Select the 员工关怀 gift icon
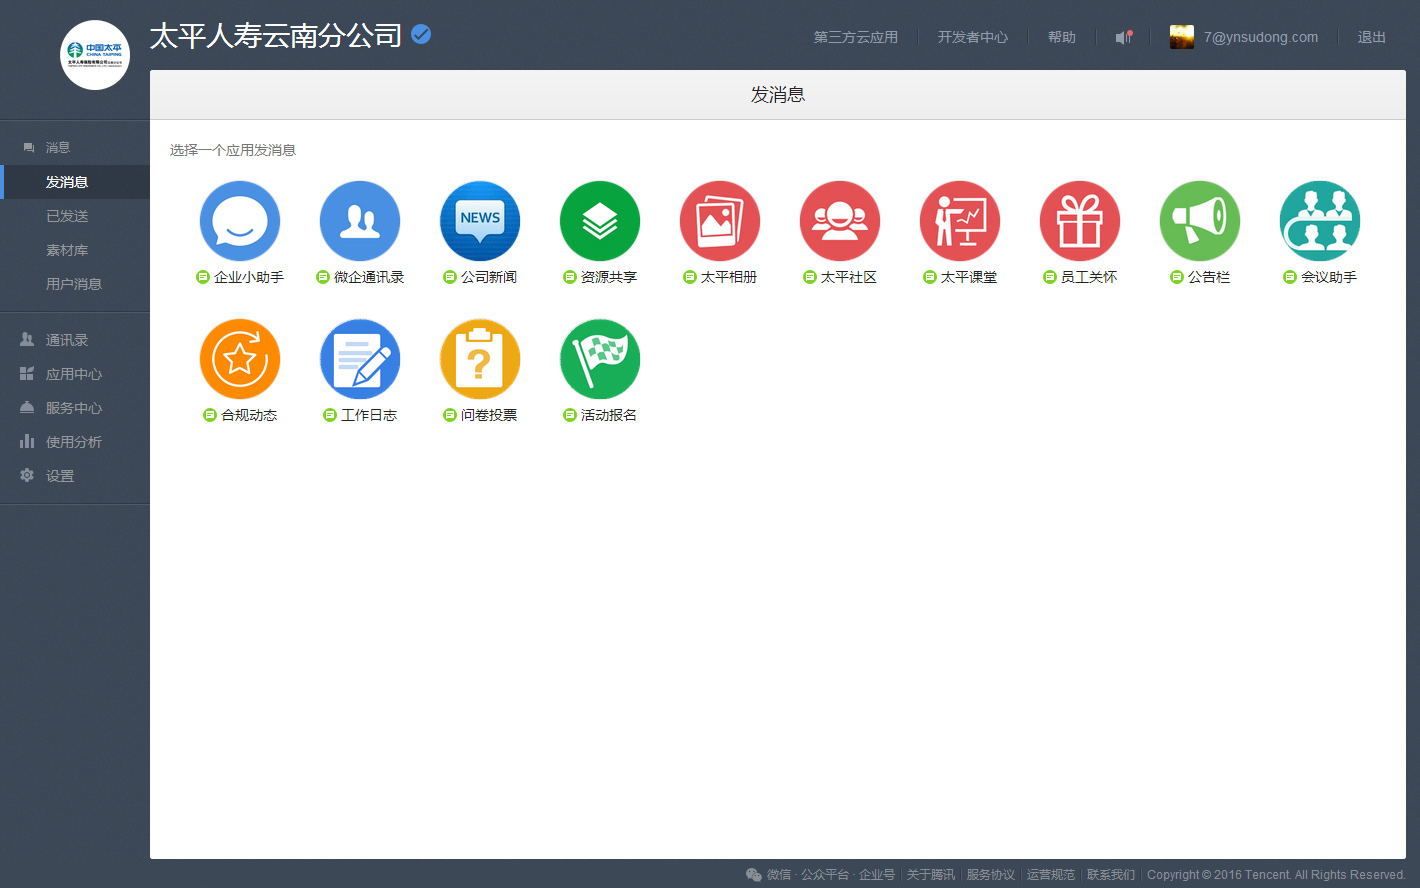 click(1080, 221)
